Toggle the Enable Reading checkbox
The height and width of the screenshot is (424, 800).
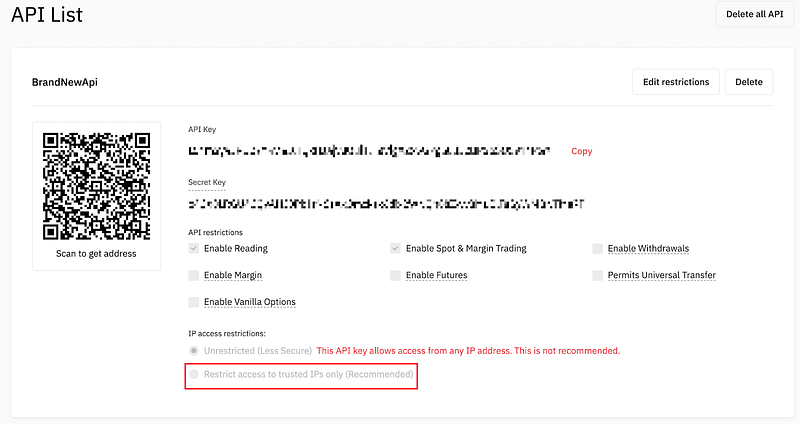click(194, 248)
